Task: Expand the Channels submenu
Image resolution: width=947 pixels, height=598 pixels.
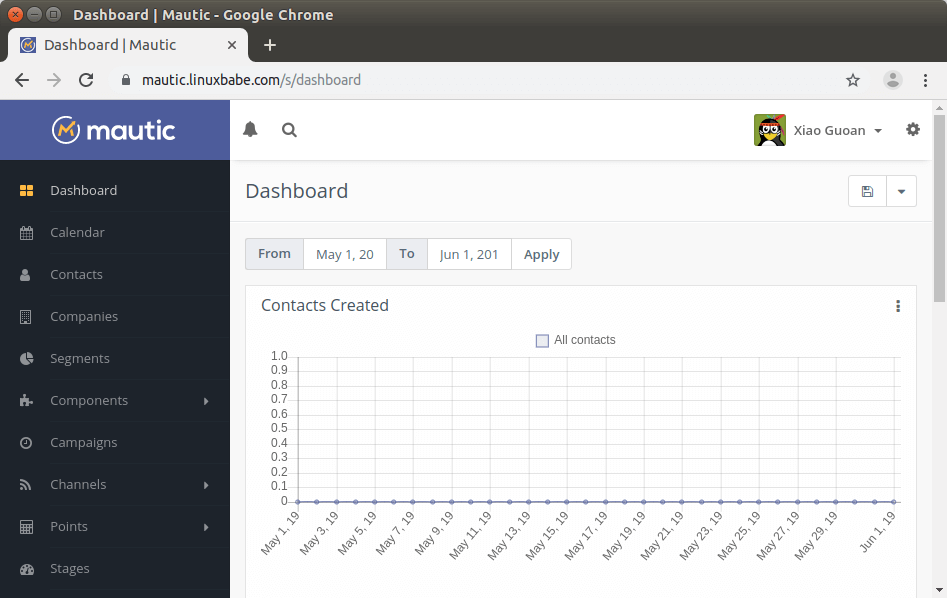Action: click(206, 485)
